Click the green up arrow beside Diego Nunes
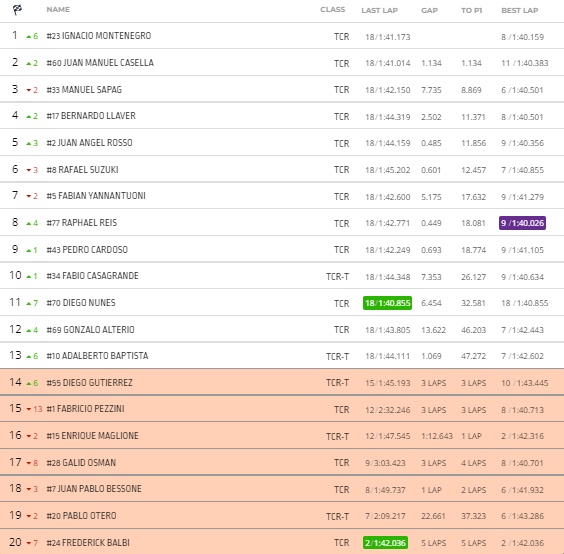The width and height of the screenshot is (564, 554). (x=29, y=304)
